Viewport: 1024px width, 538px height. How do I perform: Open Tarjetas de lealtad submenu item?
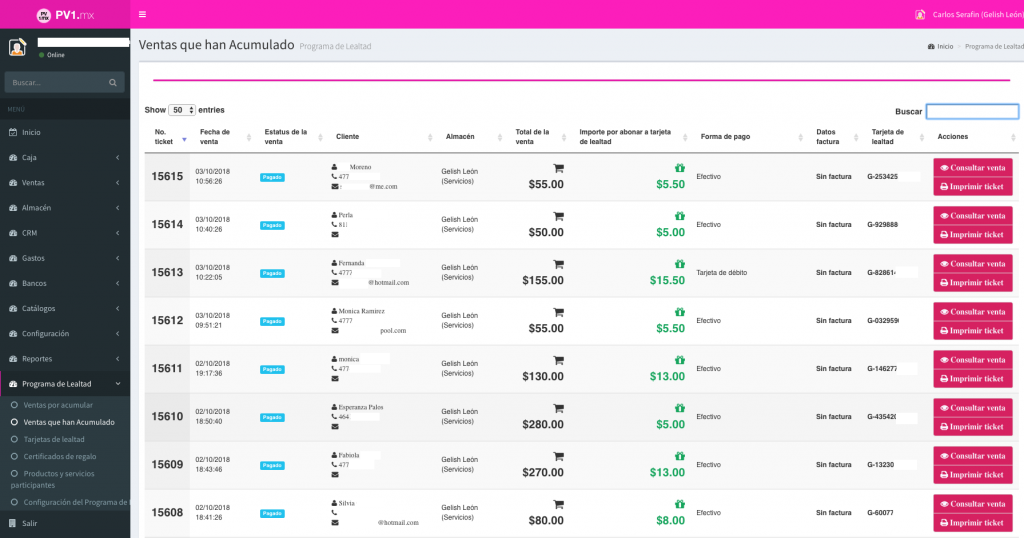(54, 439)
